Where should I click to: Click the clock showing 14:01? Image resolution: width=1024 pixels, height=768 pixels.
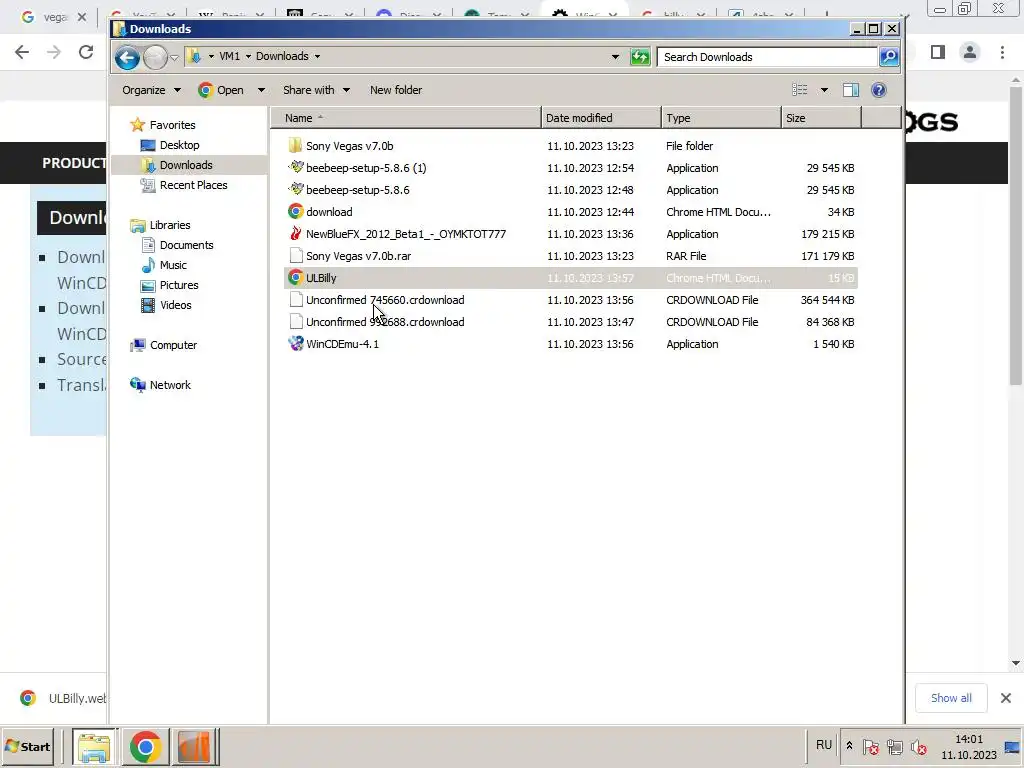pyautogui.click(x=968, y=739)
